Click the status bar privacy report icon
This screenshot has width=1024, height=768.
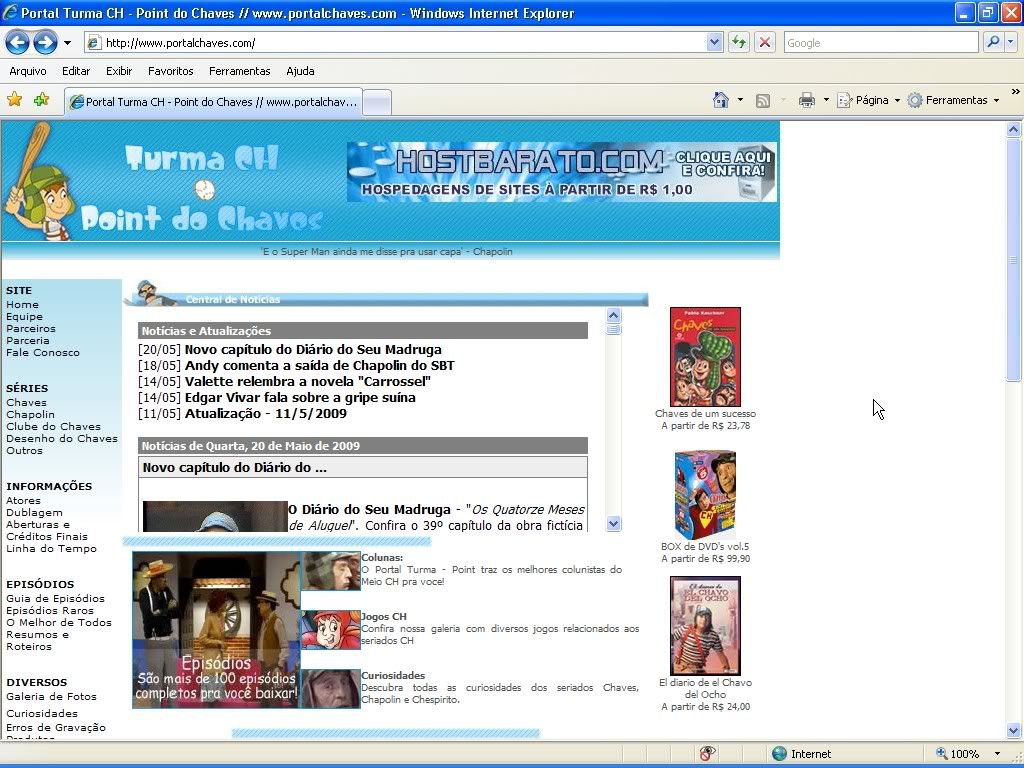707,754
